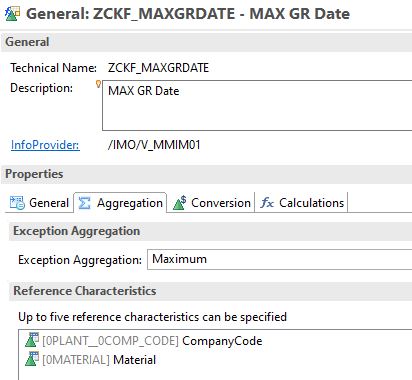The image size is (412, 380).
Task: Click the sigma icon on the Aggregation tab
Action: (84, 203)
